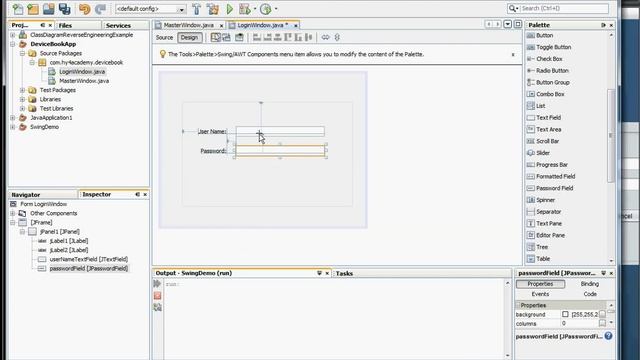Switch to Design editor view
Viewport: 640px width, 360px height.
pyautogui.click(x=189, y=38)
